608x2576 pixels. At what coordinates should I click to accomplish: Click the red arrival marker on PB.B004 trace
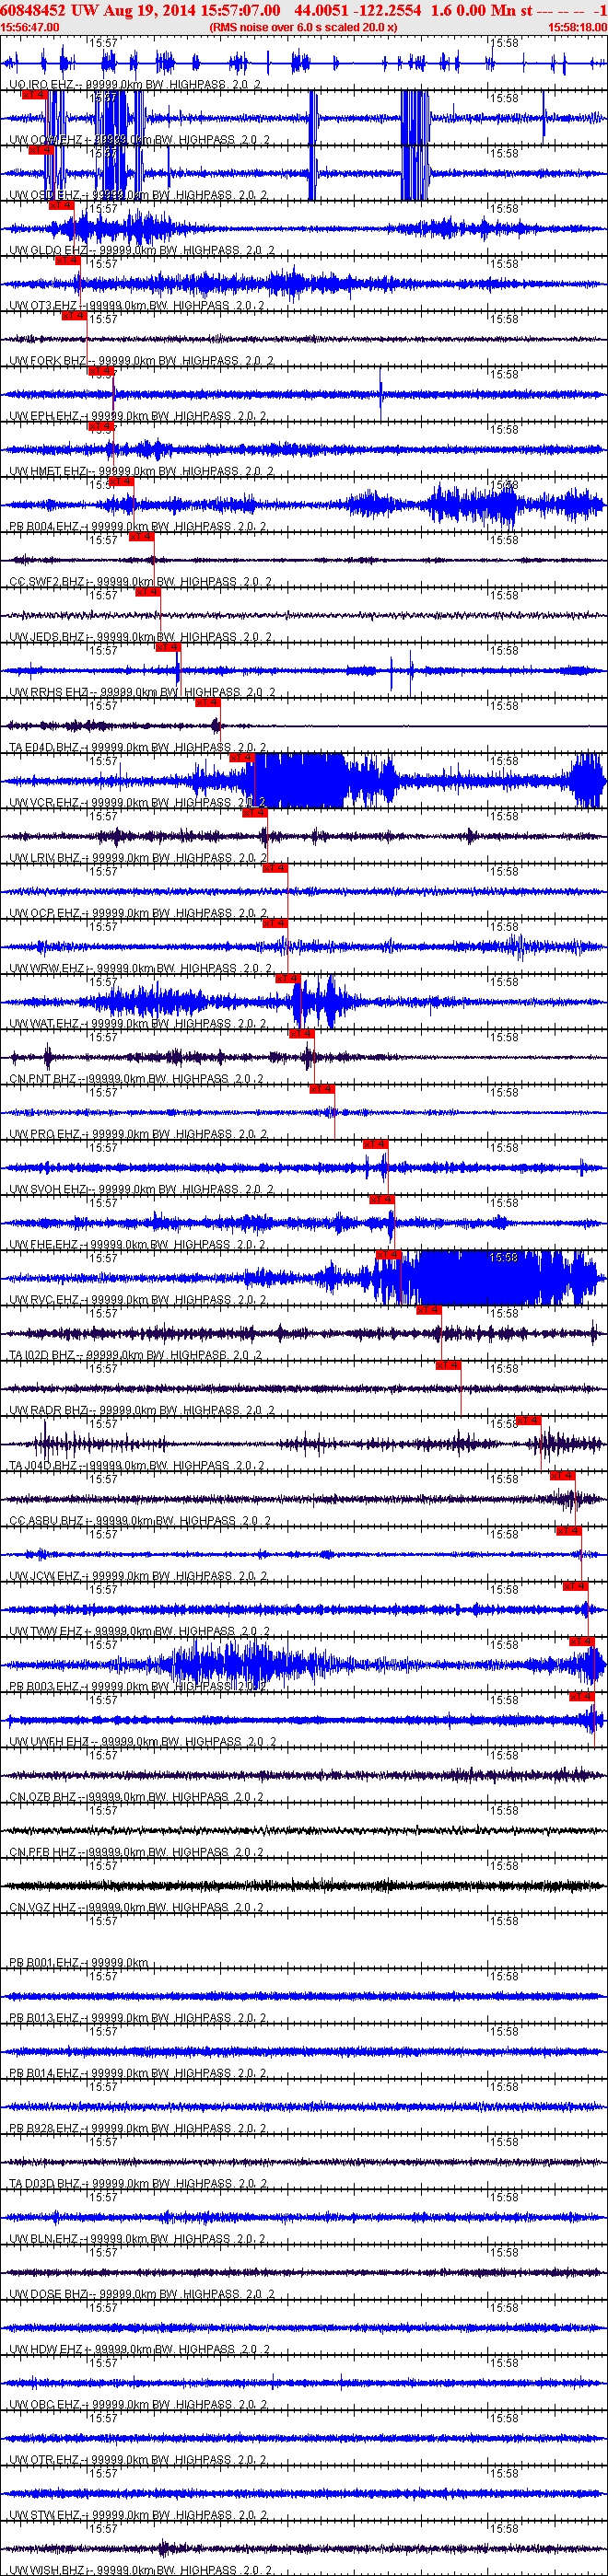click(x=121, y=482)
